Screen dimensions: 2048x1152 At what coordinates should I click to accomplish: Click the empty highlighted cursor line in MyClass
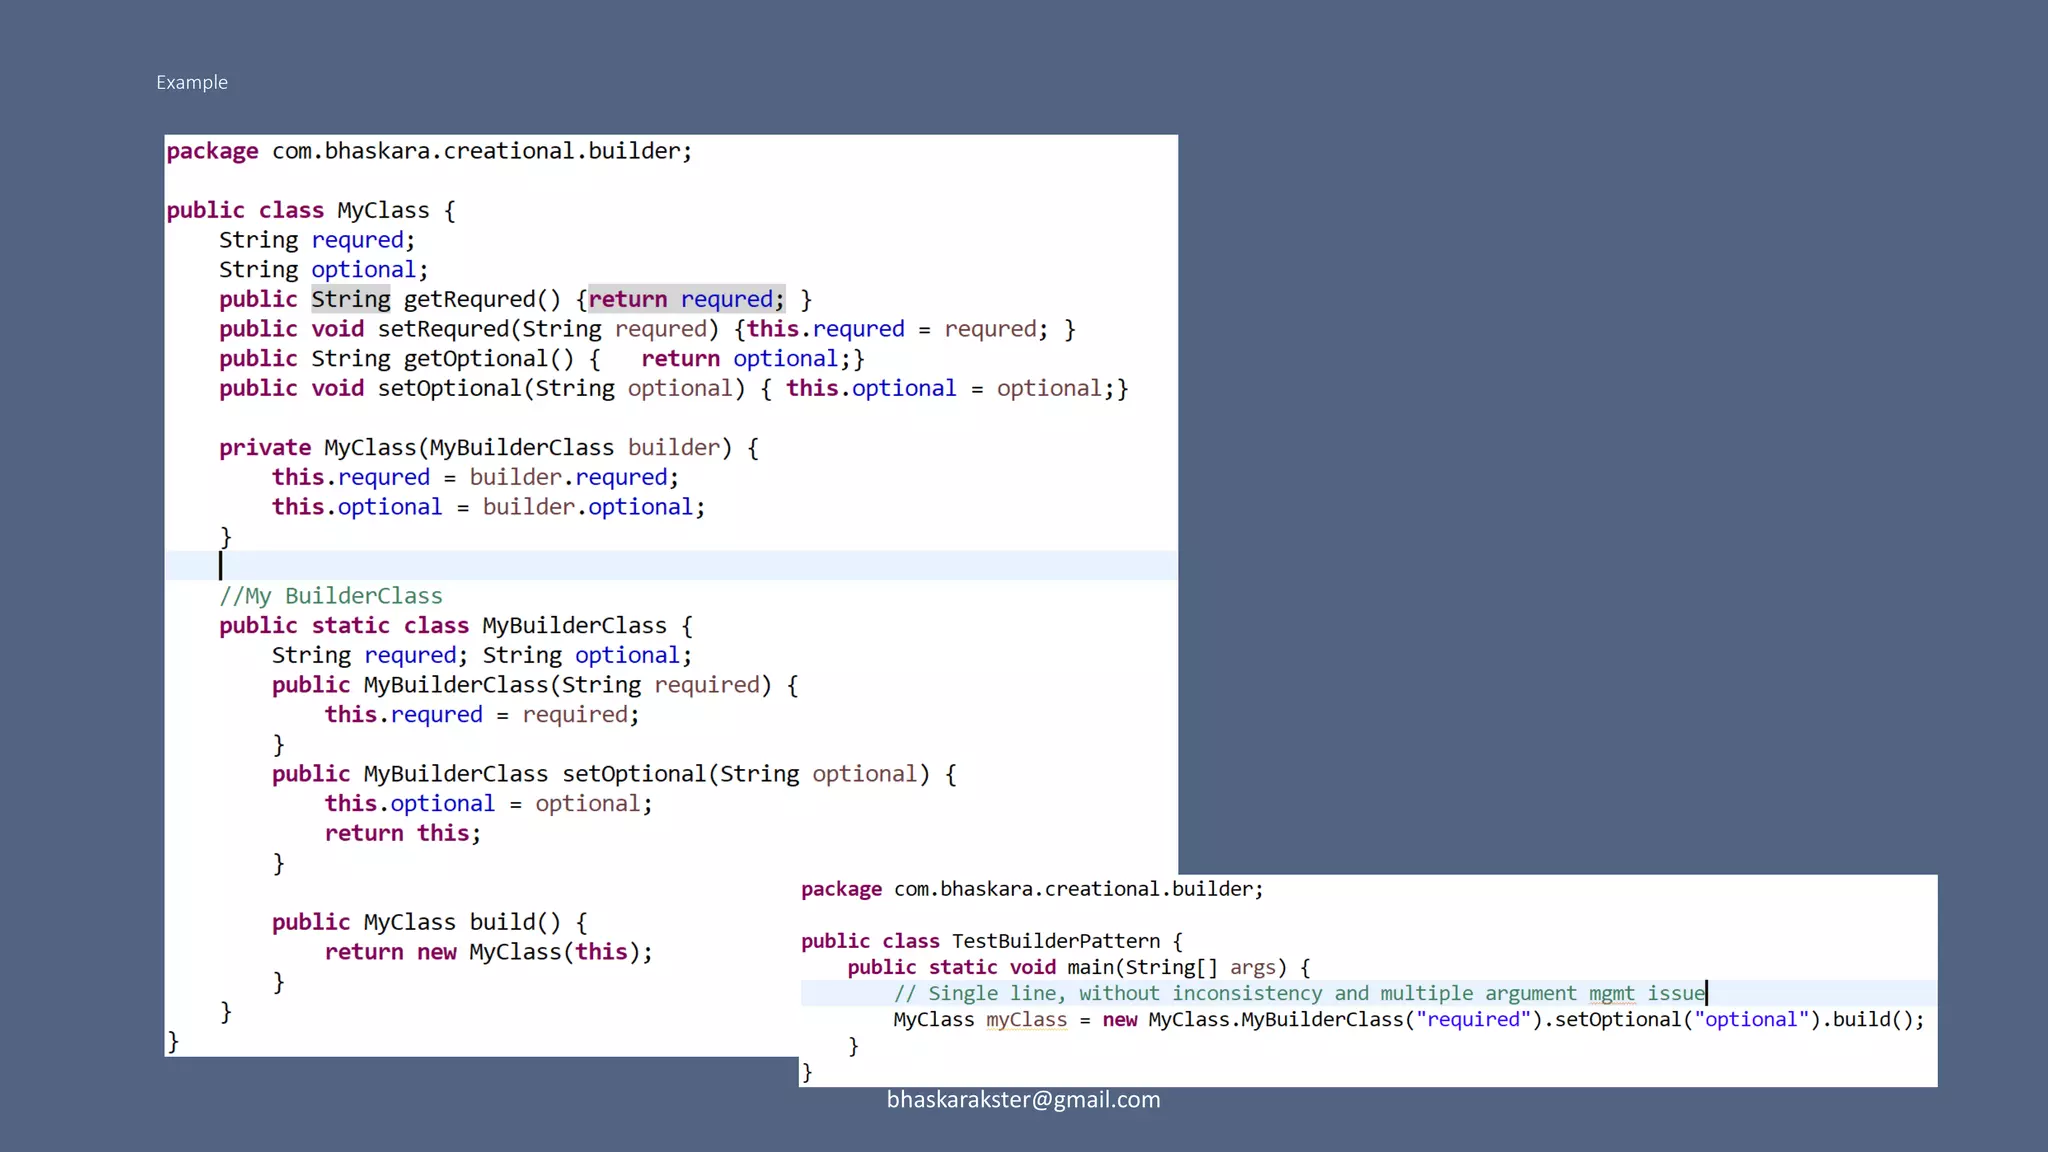[x=670, y=566]
